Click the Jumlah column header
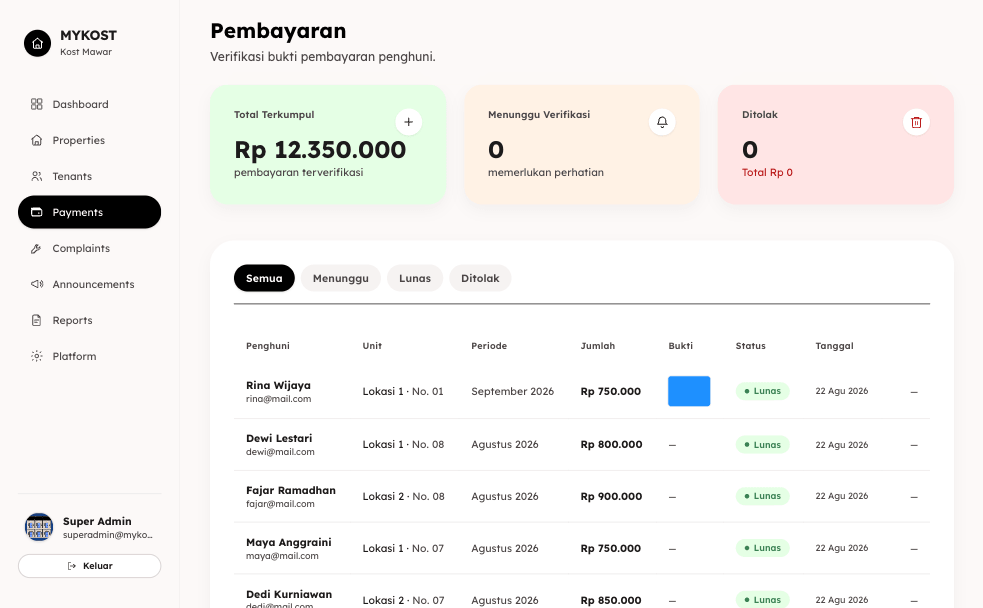Viewport: 983px width, 608px height. 597,346
